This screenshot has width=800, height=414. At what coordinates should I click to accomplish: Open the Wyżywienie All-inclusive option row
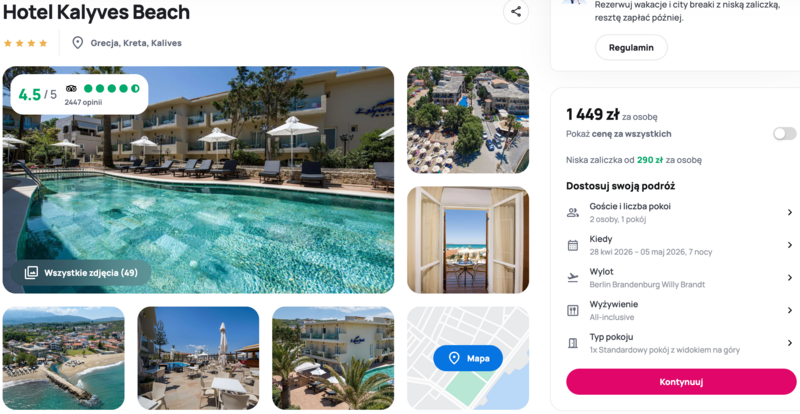point(681,310)
